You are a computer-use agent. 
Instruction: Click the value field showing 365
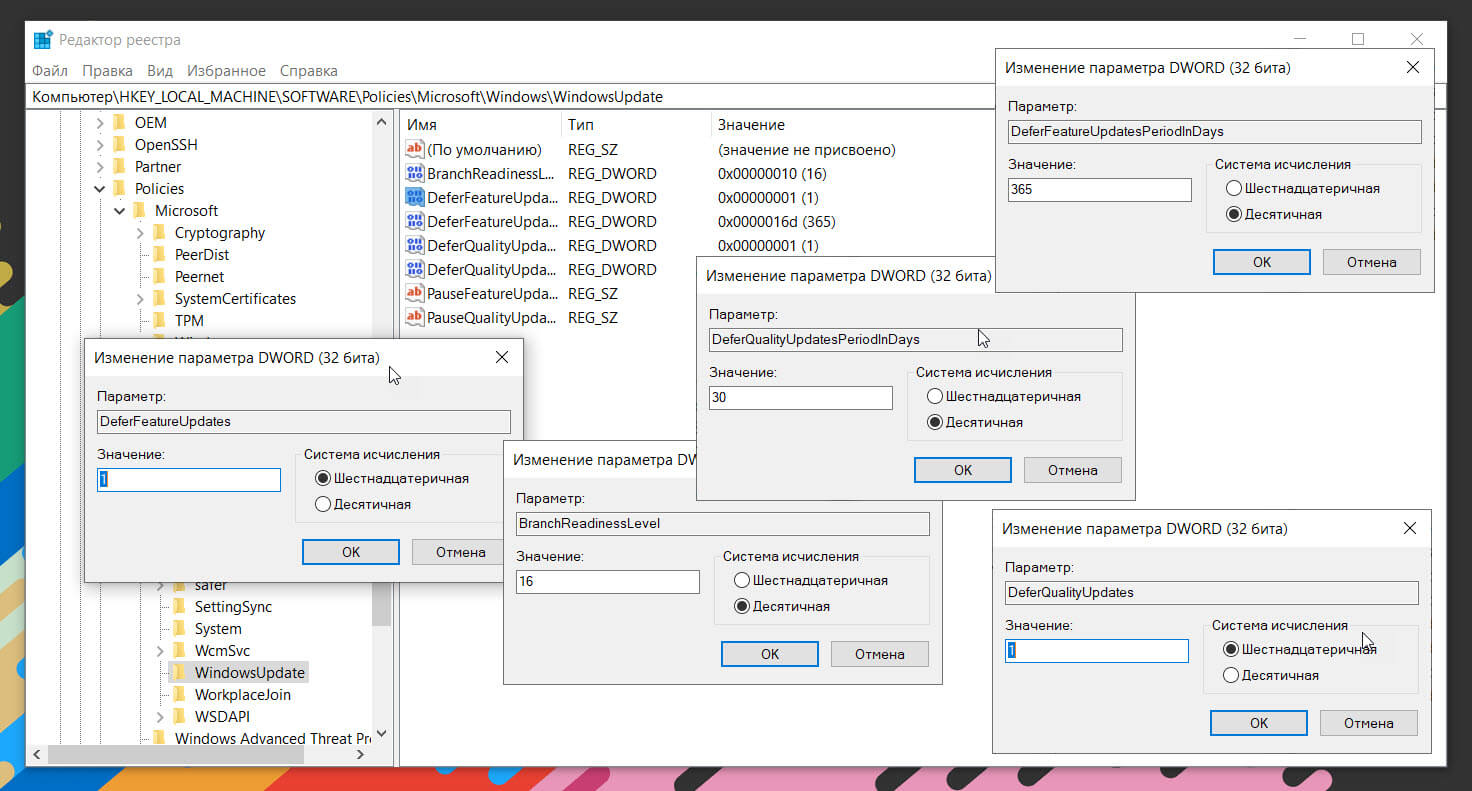click(1099, 190)
